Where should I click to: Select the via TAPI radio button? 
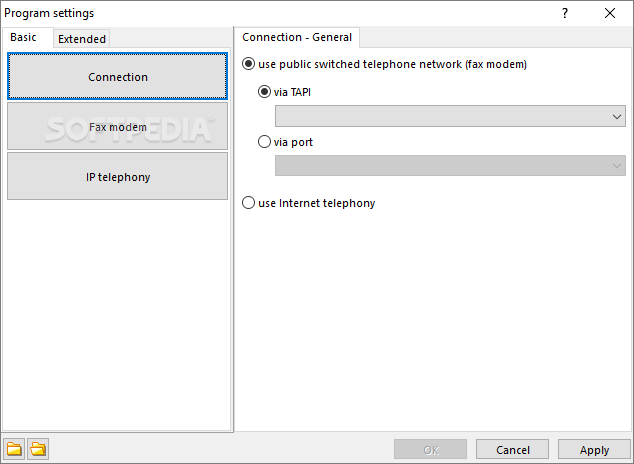265,92
